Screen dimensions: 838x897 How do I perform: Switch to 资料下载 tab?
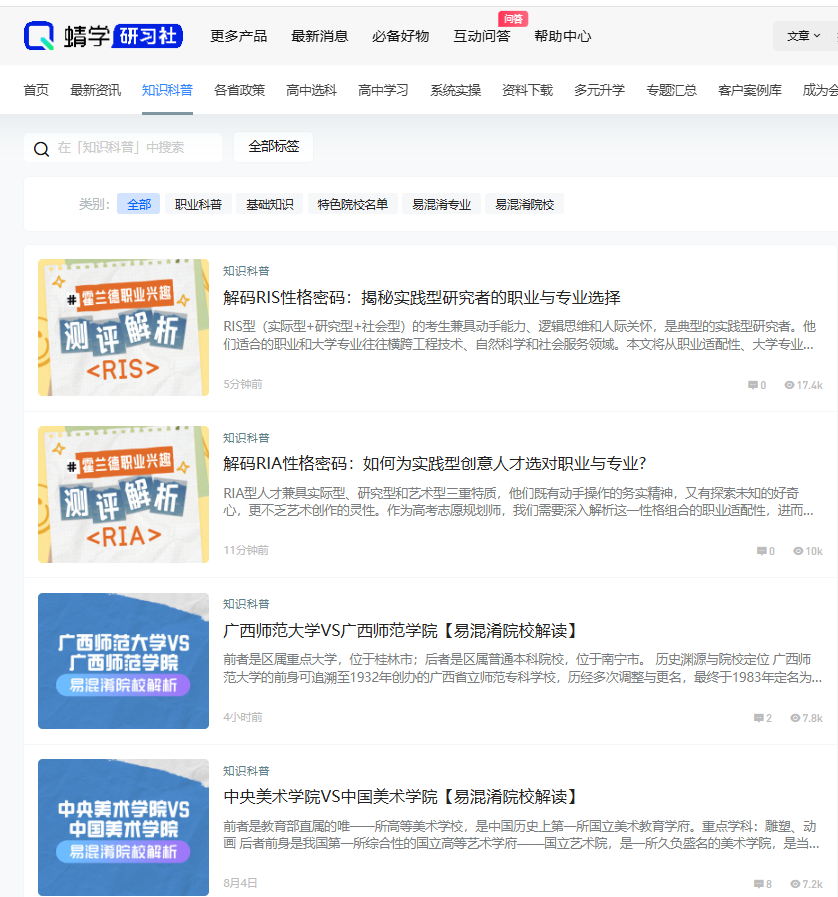click(x=527, y=90)
